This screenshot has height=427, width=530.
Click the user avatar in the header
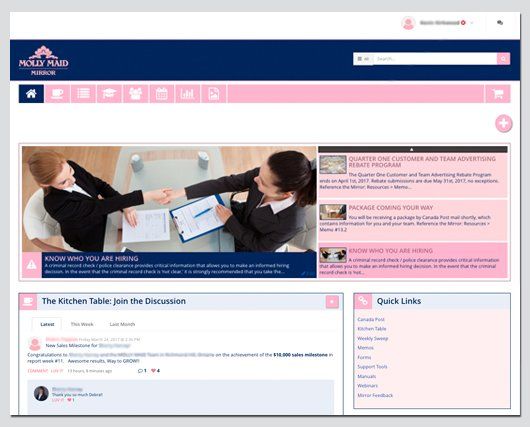click(408, 23)
